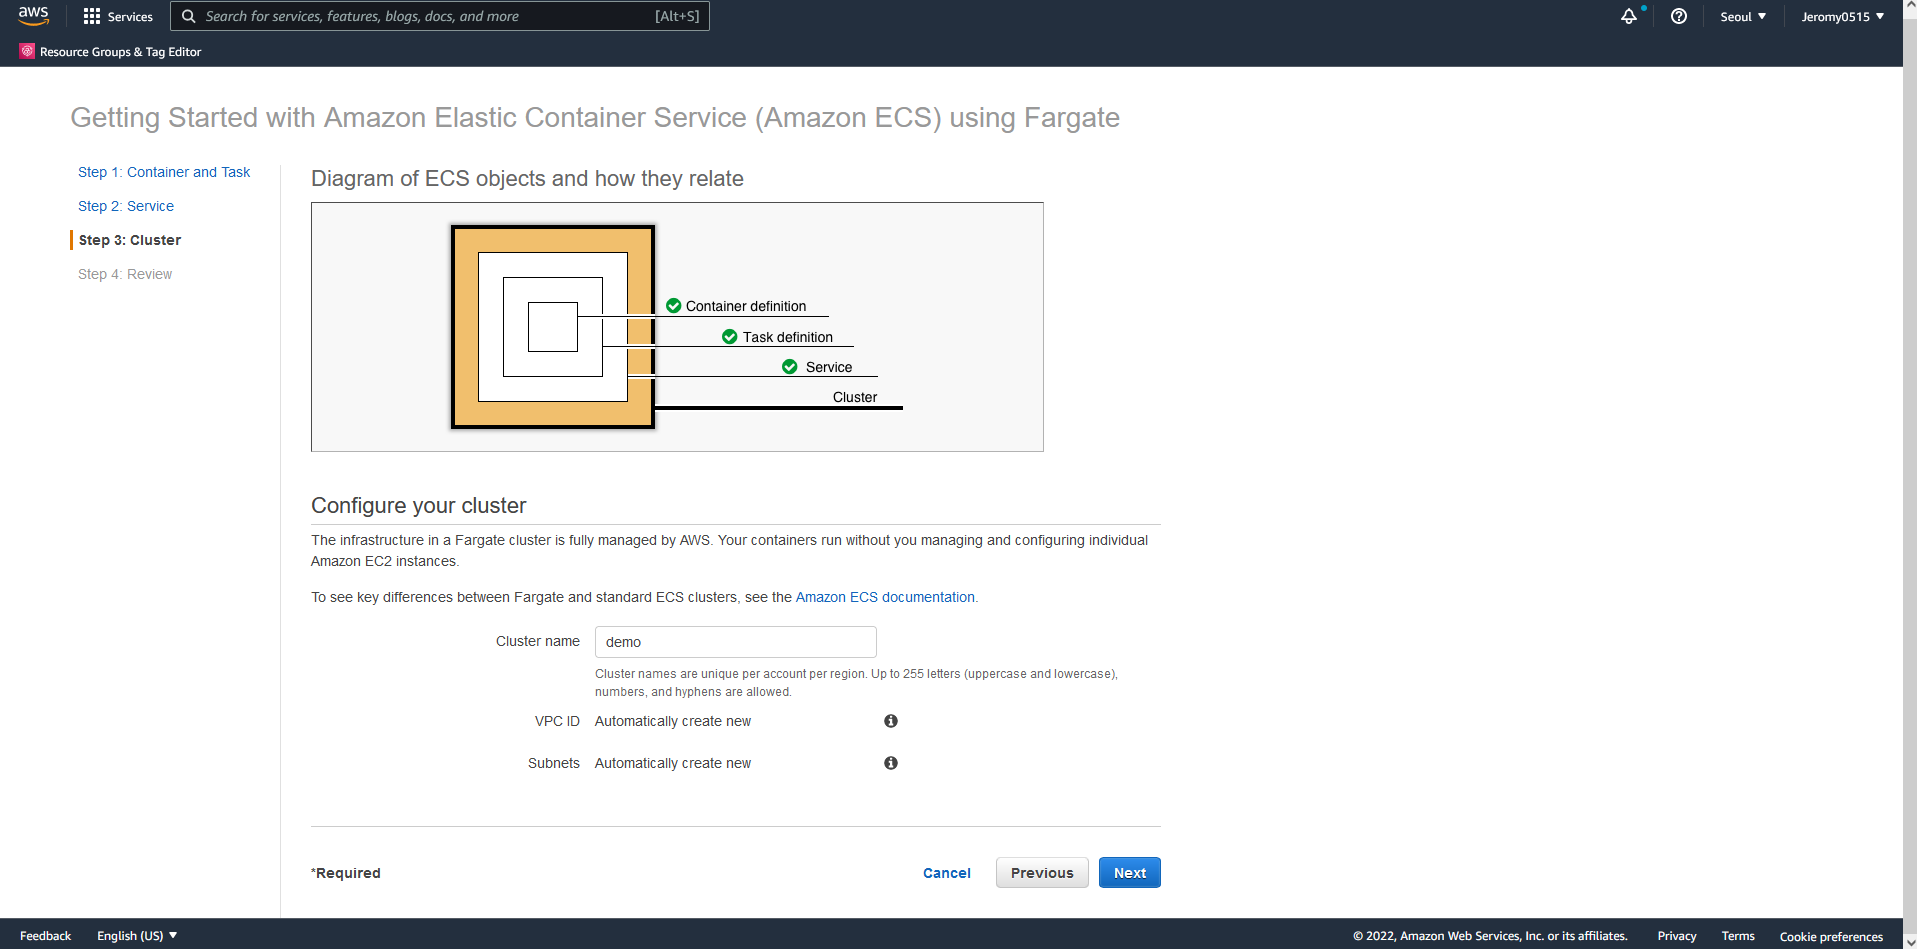Click the Next button
This screenshot has width=1917, height=949.
(x=1130, y=873)
